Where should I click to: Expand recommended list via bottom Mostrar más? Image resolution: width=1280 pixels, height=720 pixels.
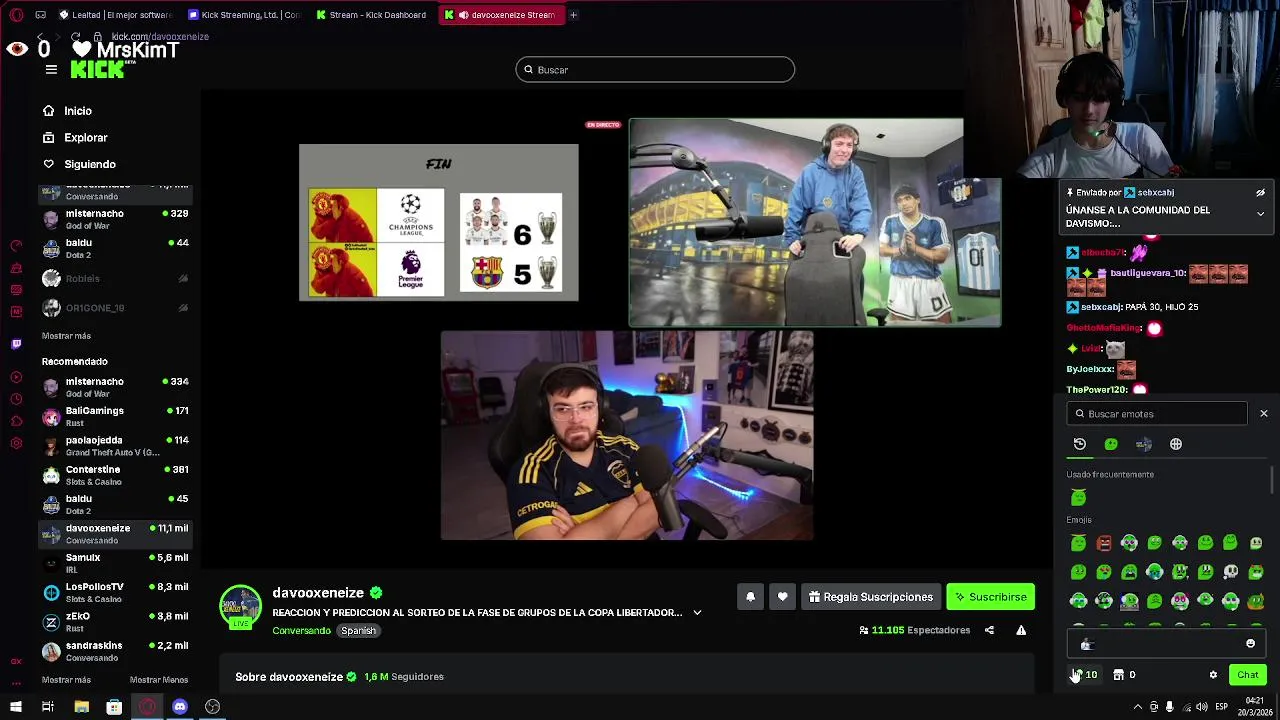[x=66, y=680]
